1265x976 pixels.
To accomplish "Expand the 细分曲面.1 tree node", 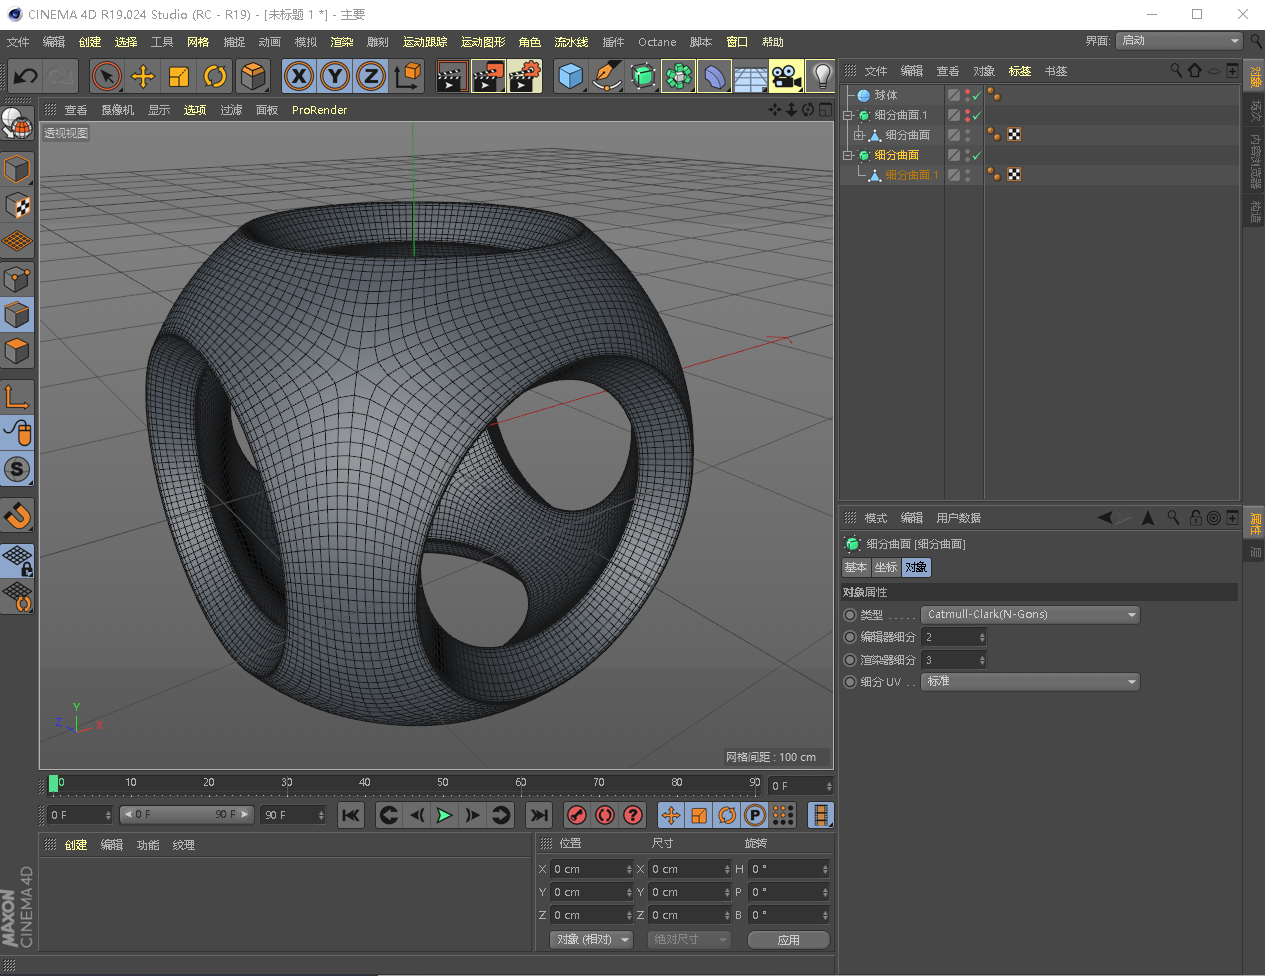I will coord(848,115).
